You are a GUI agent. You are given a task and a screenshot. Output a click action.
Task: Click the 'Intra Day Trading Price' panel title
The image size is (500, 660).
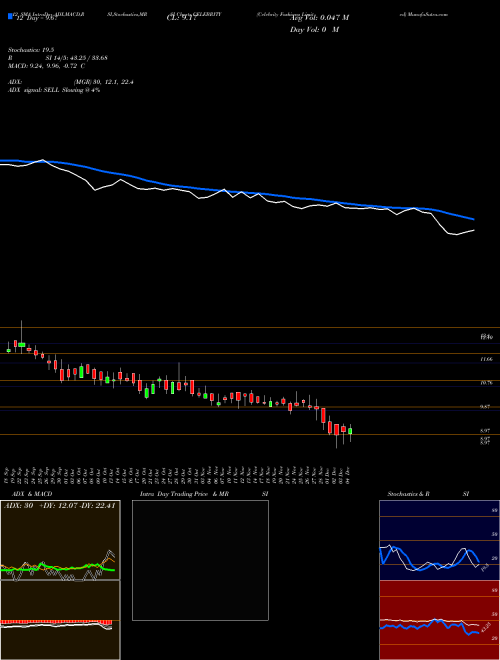[174, 494]
